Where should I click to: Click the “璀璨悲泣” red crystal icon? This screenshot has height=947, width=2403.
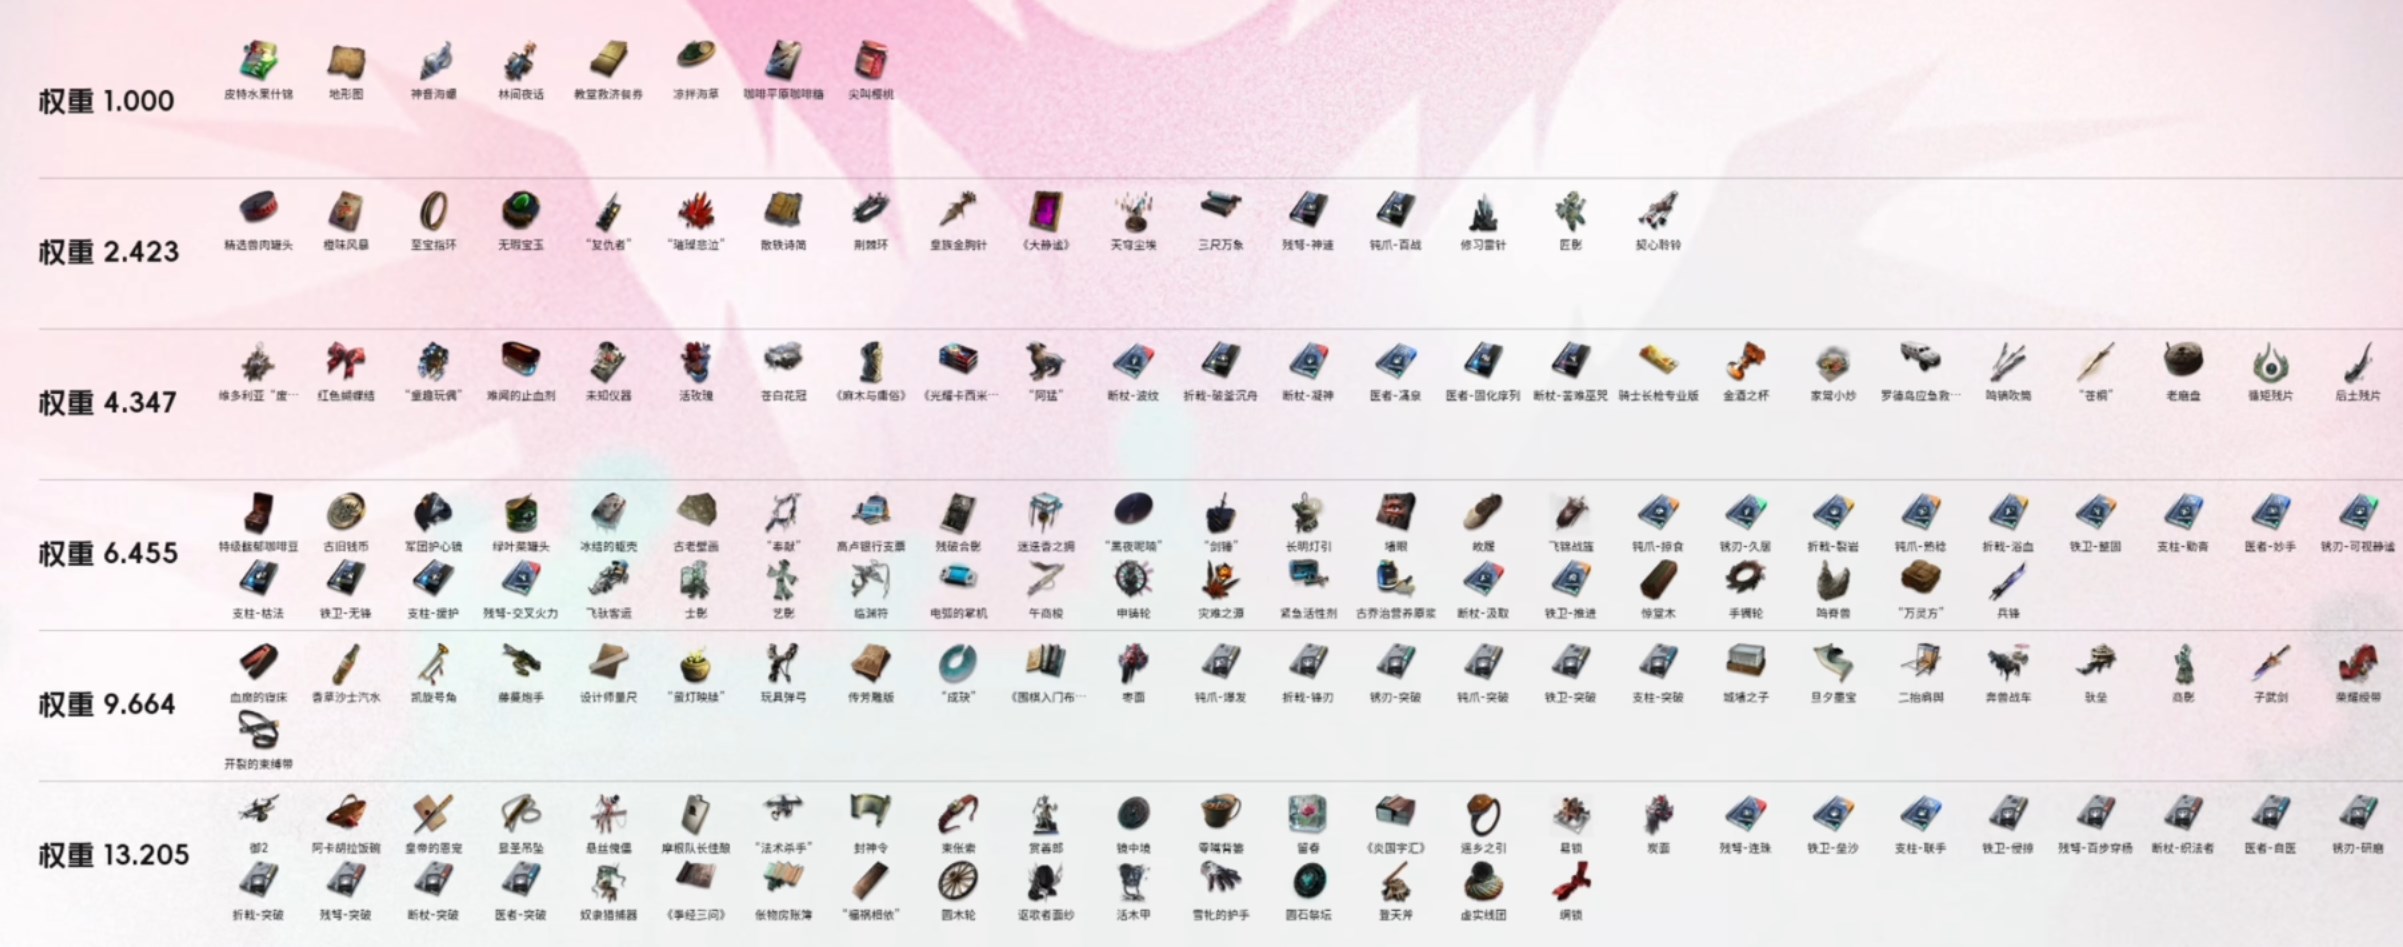coord(695,211)
